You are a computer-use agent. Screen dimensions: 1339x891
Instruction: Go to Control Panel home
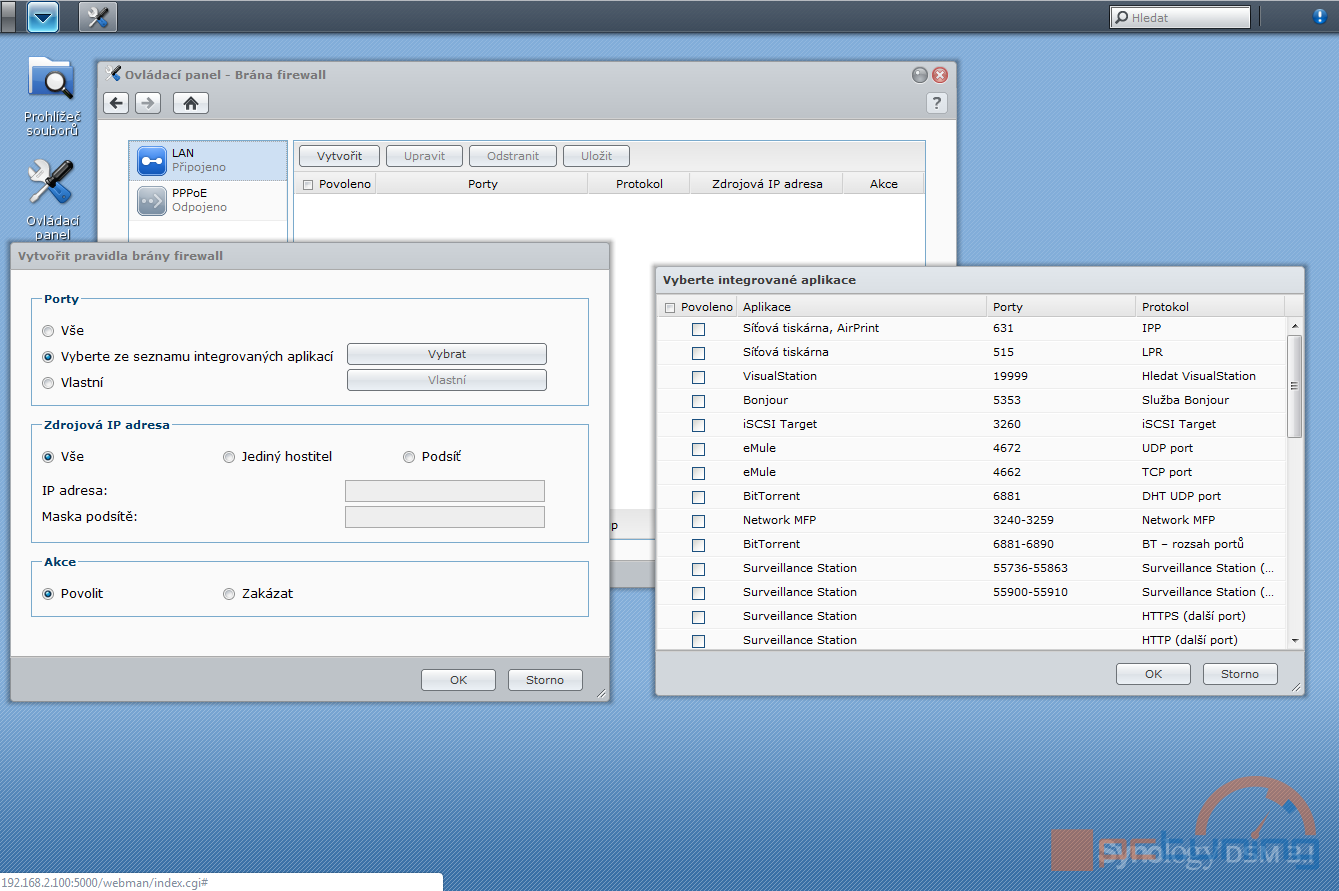190,103
